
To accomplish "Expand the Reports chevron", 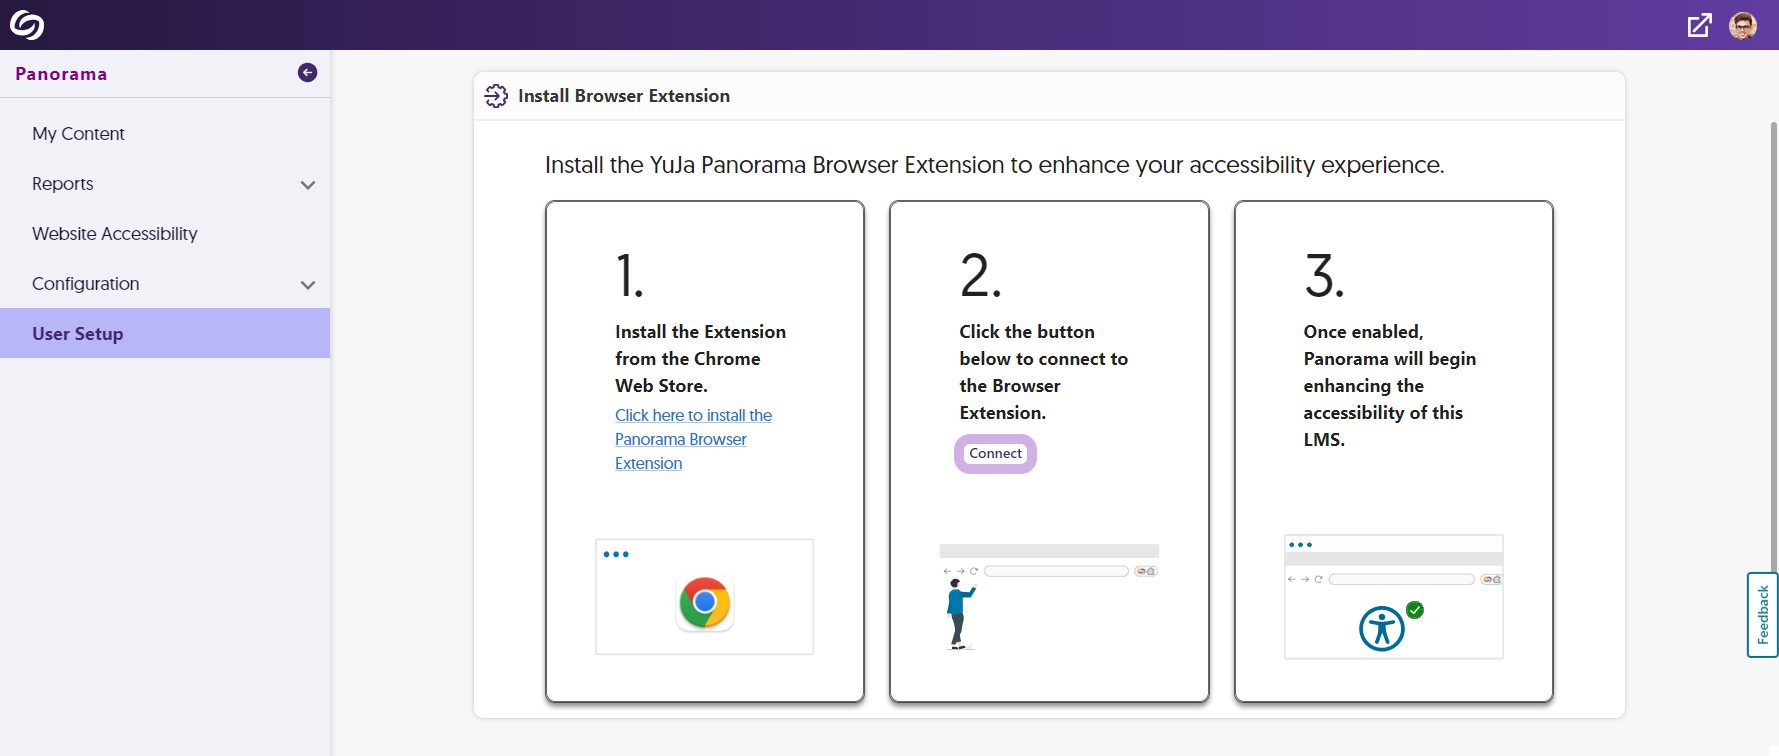I will [x=308, y=185].
